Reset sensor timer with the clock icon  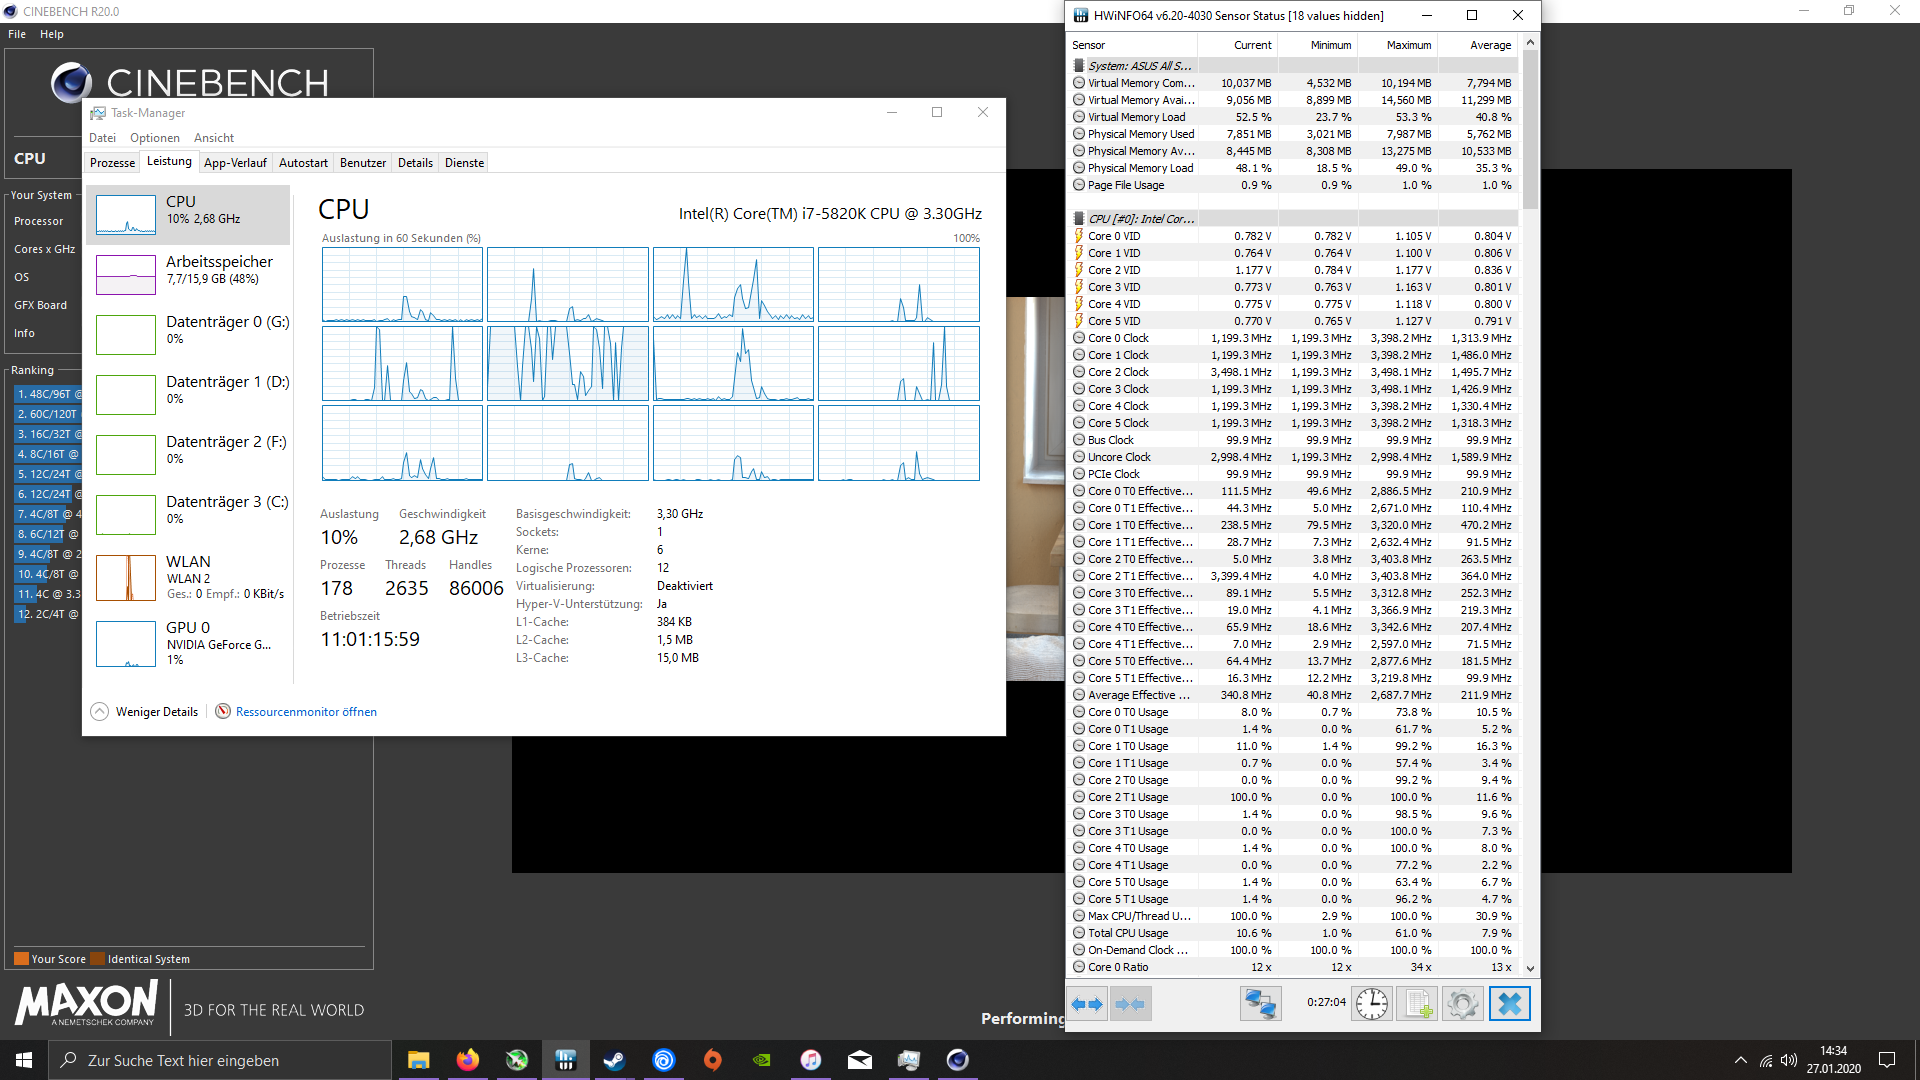(x=1372, y=1004)
